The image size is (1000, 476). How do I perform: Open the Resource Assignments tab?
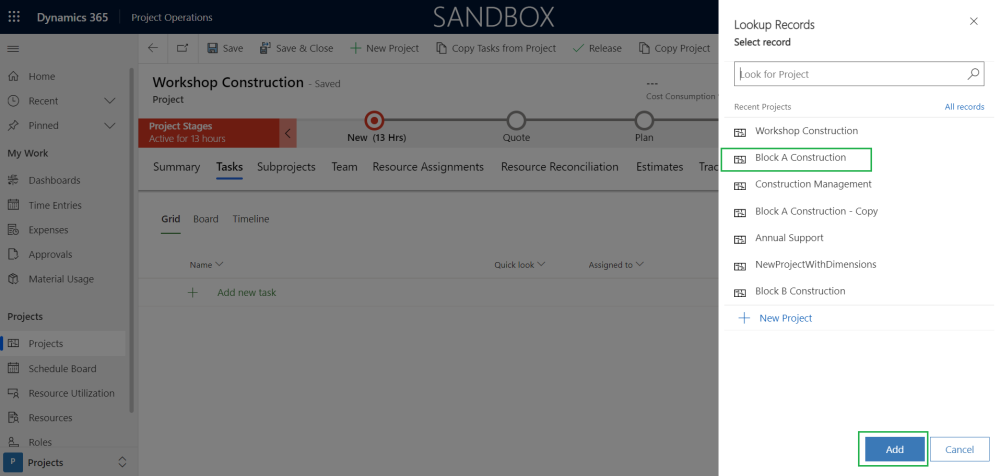(428, 167)
